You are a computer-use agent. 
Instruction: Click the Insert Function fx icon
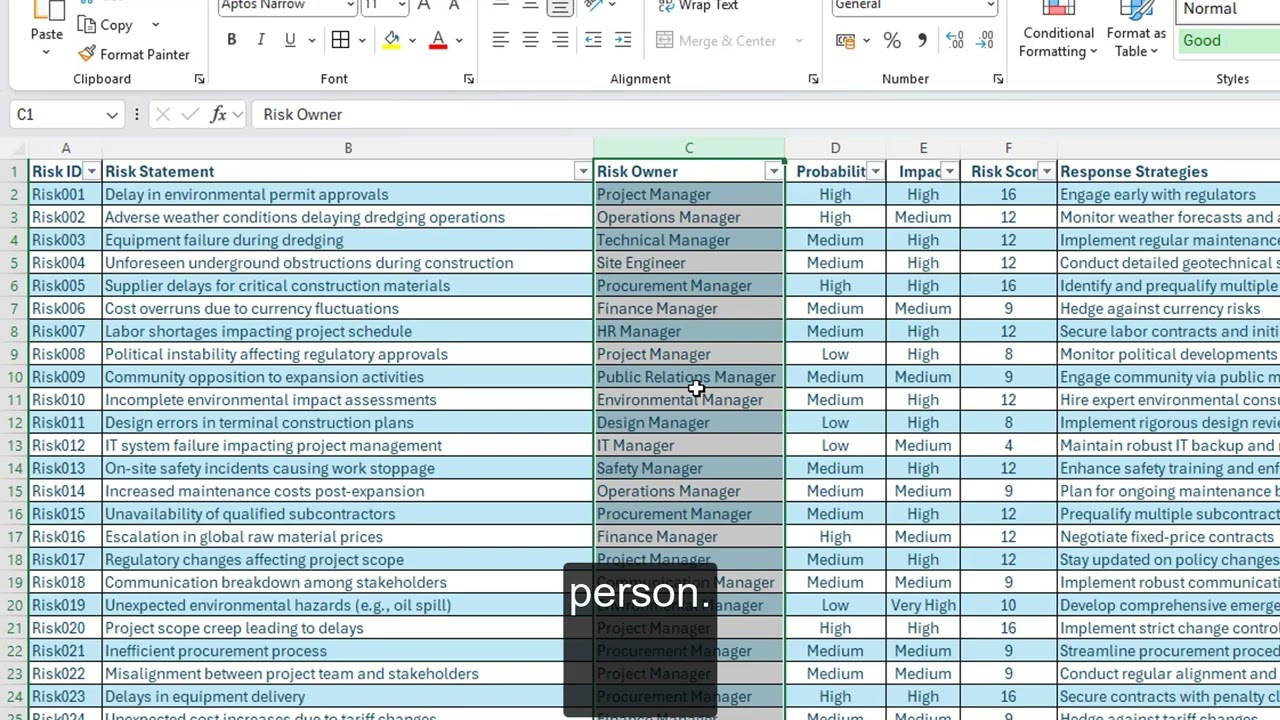pos(218,114)
